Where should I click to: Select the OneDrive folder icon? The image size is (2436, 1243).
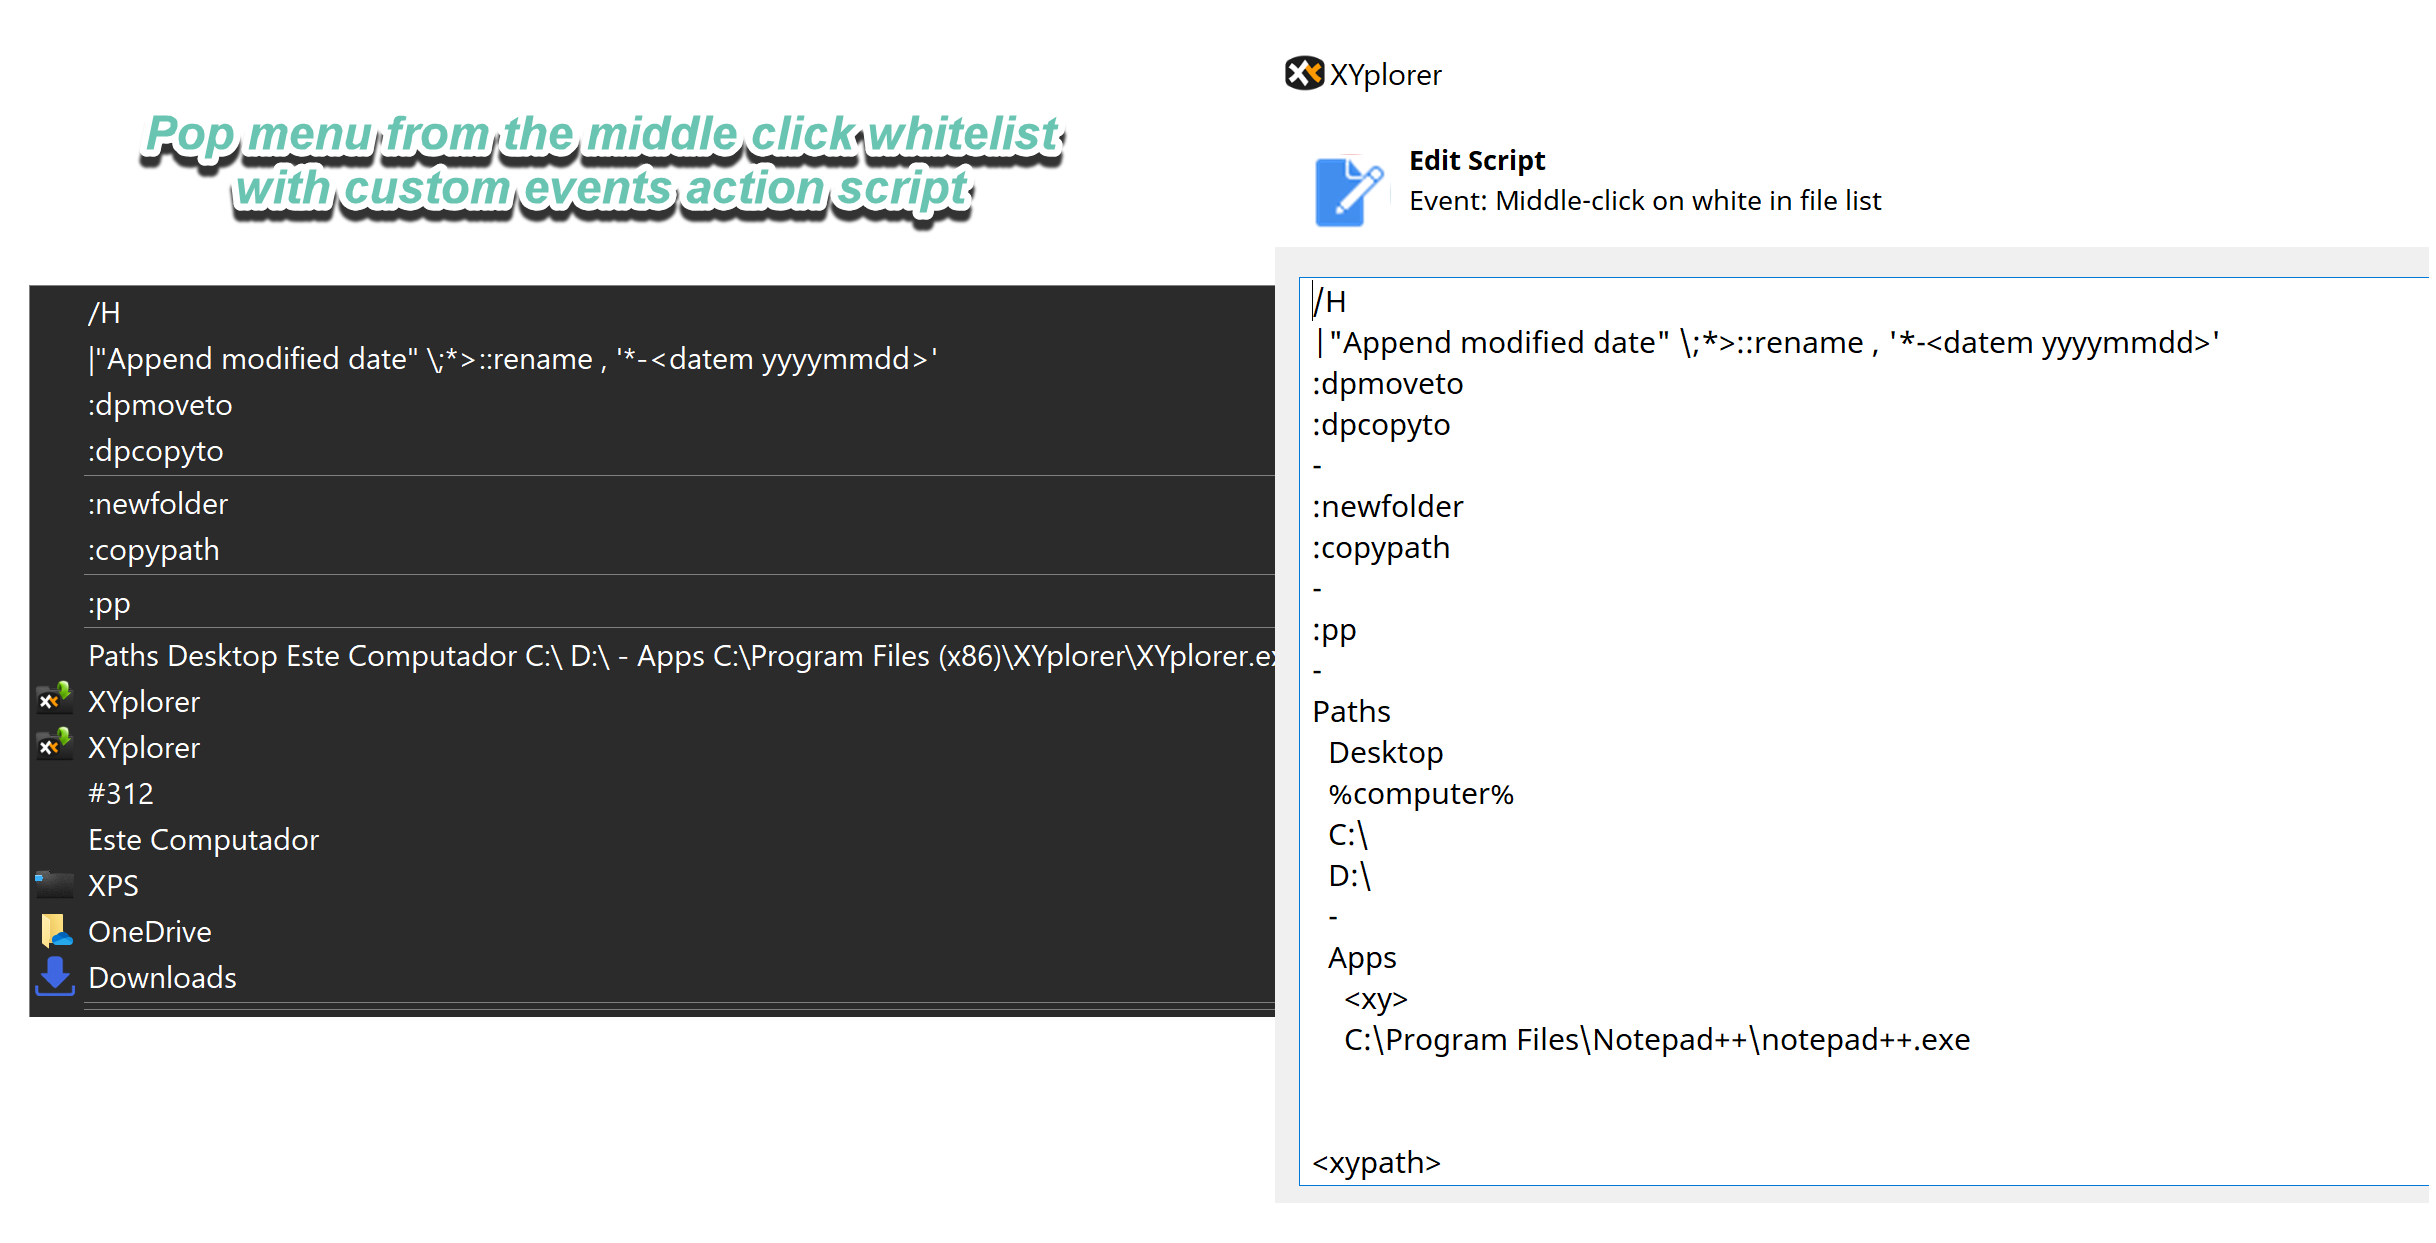[x=54, y=930]
